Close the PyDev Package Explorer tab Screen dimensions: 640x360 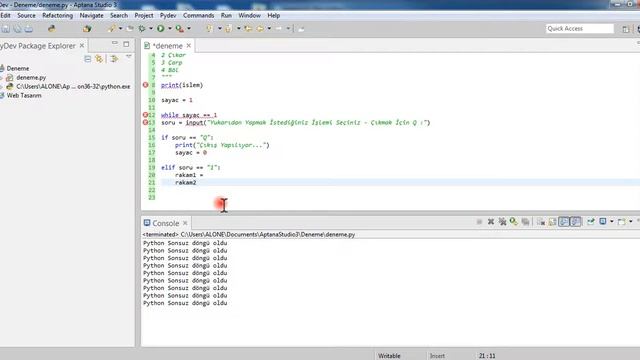82,46
